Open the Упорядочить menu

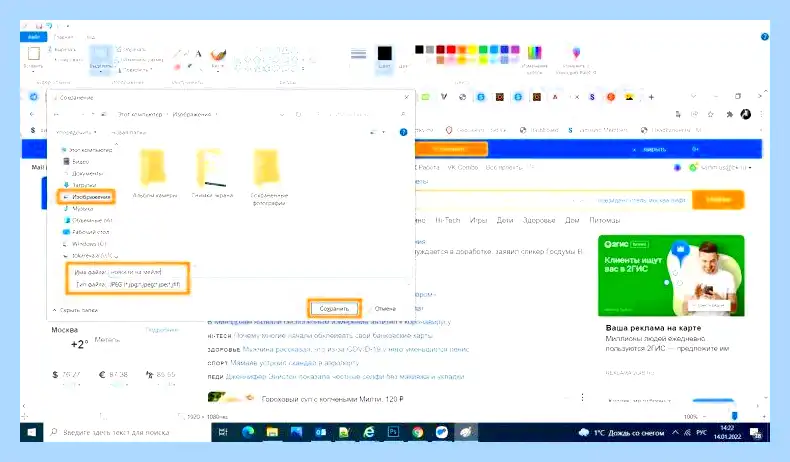click(x=76, y=133)
